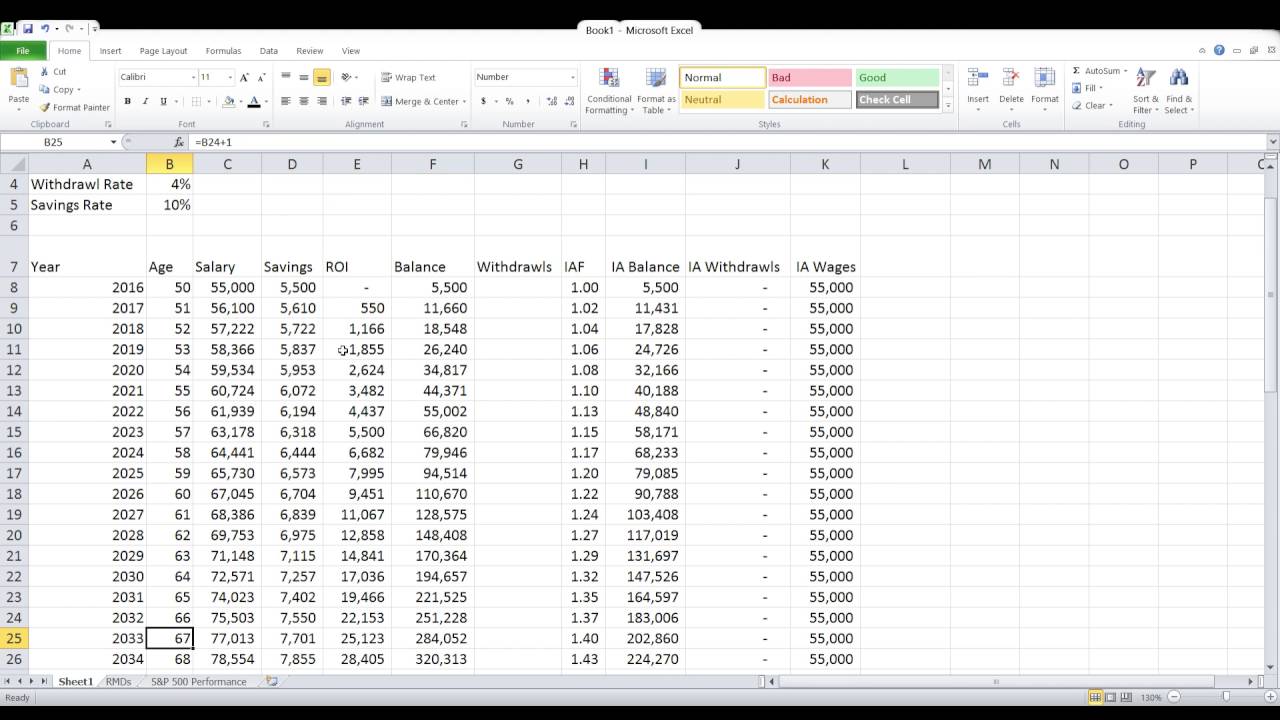Switch to the Insert ribbon tab
1280x720 pixels.
(x=110, y=51)
